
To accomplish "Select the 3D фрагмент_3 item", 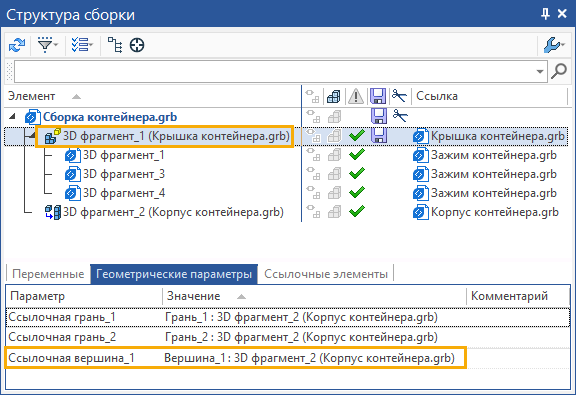I will click(124, 174).
